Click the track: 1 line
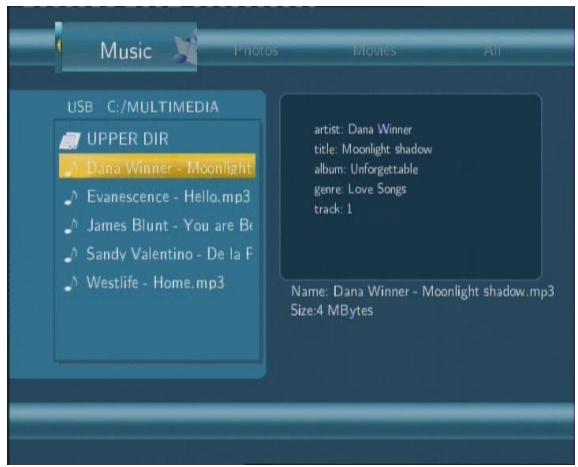Screen dimensions: 578x467 point(333,209)
